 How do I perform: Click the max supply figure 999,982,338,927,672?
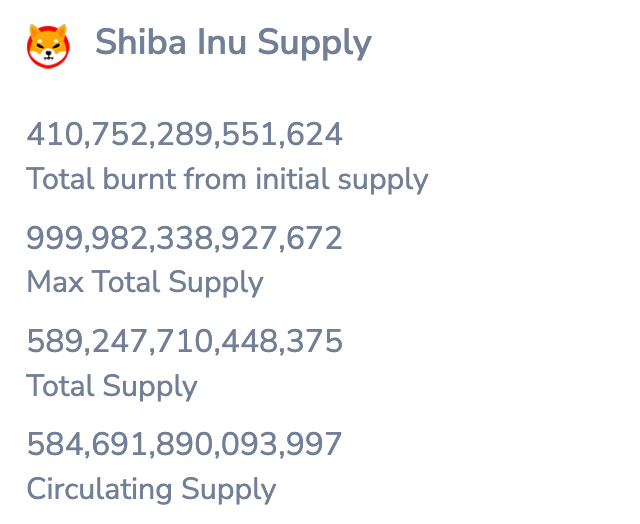point(184,238)
